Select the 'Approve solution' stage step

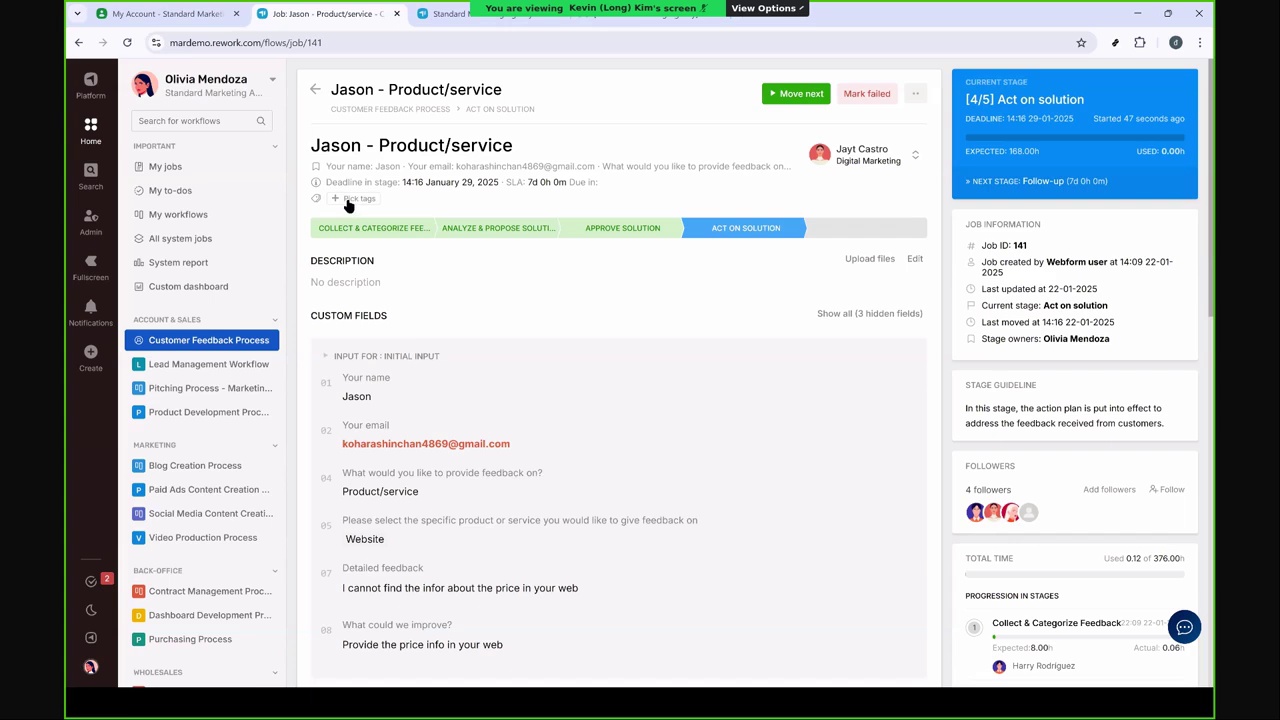coord(622,228)
